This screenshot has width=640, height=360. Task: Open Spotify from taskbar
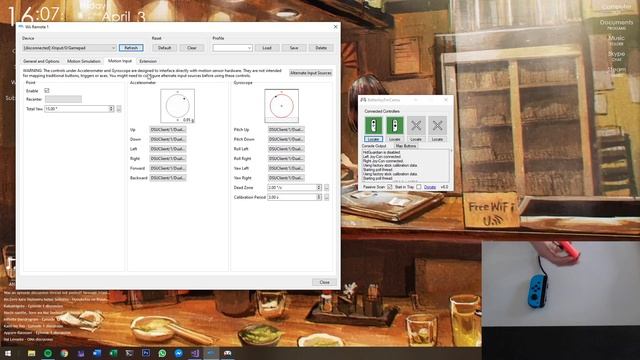point(48,353)
